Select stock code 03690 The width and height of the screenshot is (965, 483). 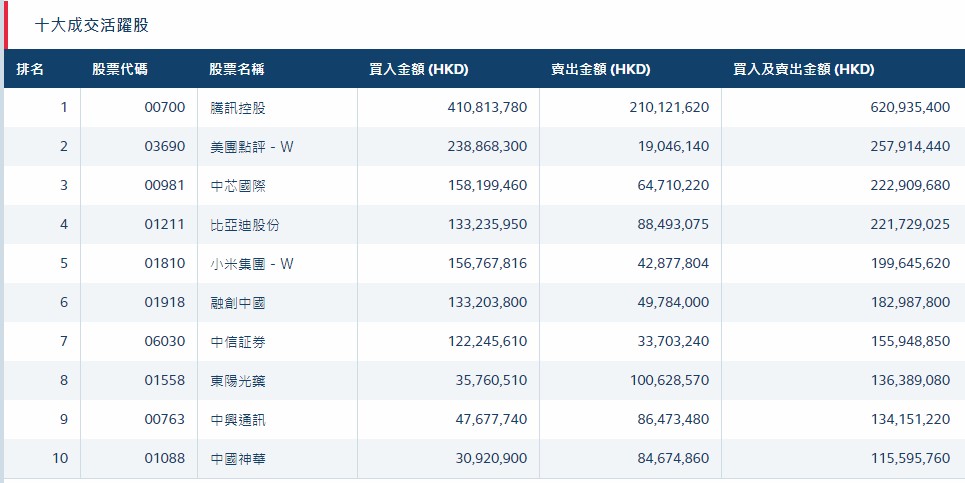(165, 146)
